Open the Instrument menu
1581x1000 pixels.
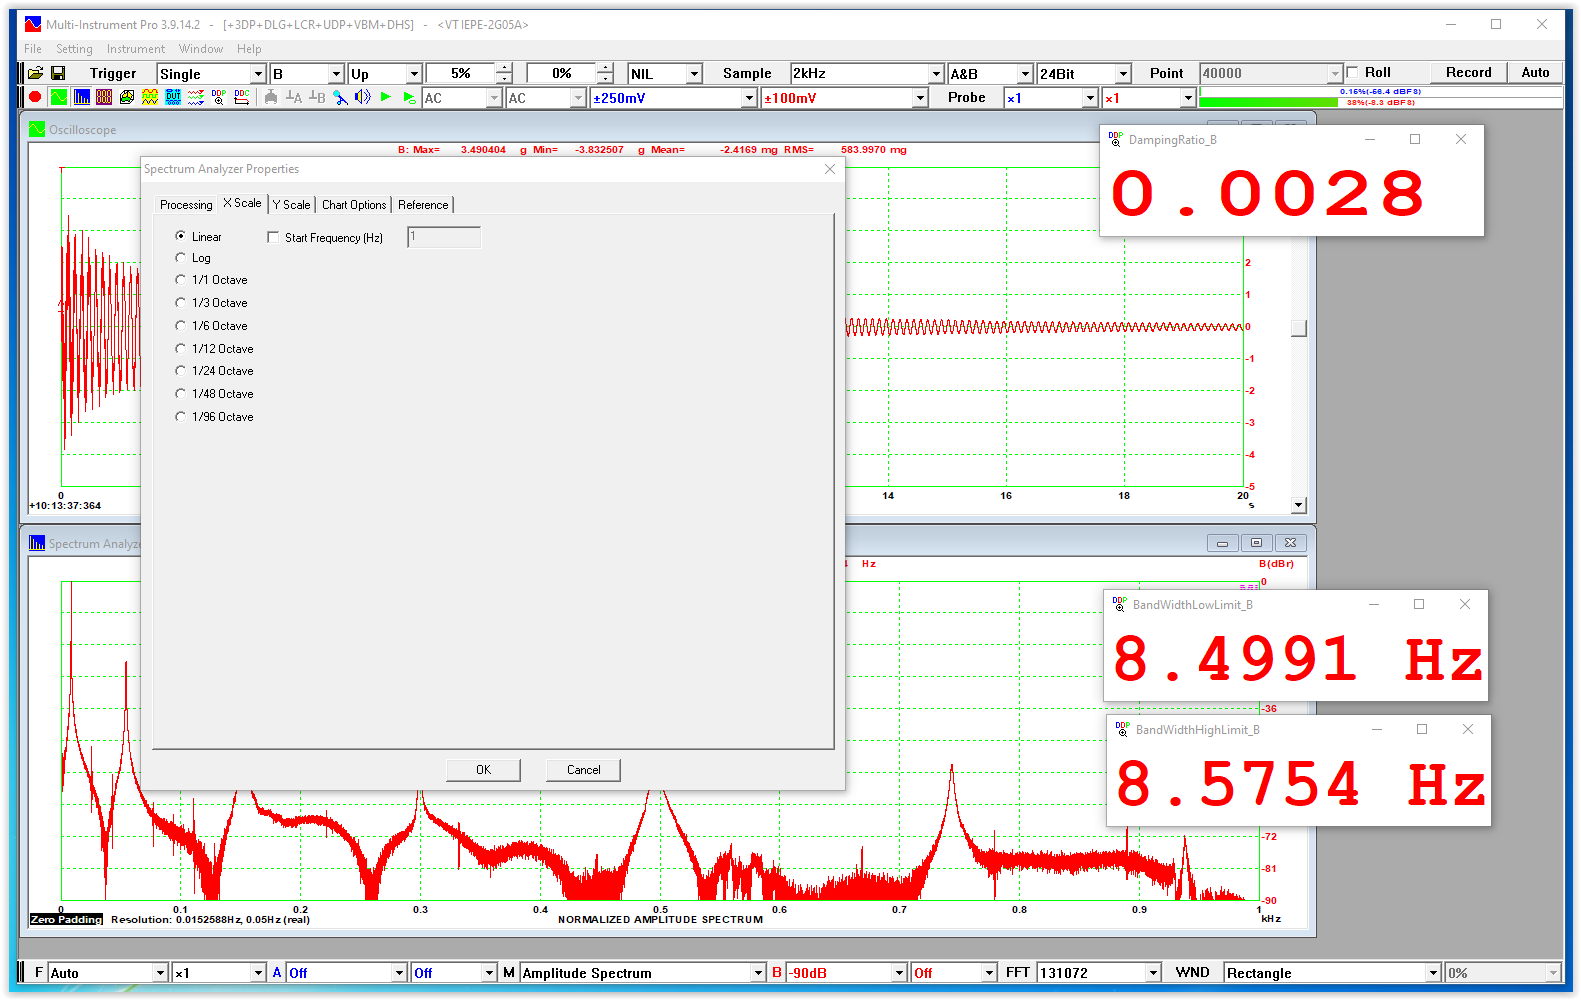[136, 49]
